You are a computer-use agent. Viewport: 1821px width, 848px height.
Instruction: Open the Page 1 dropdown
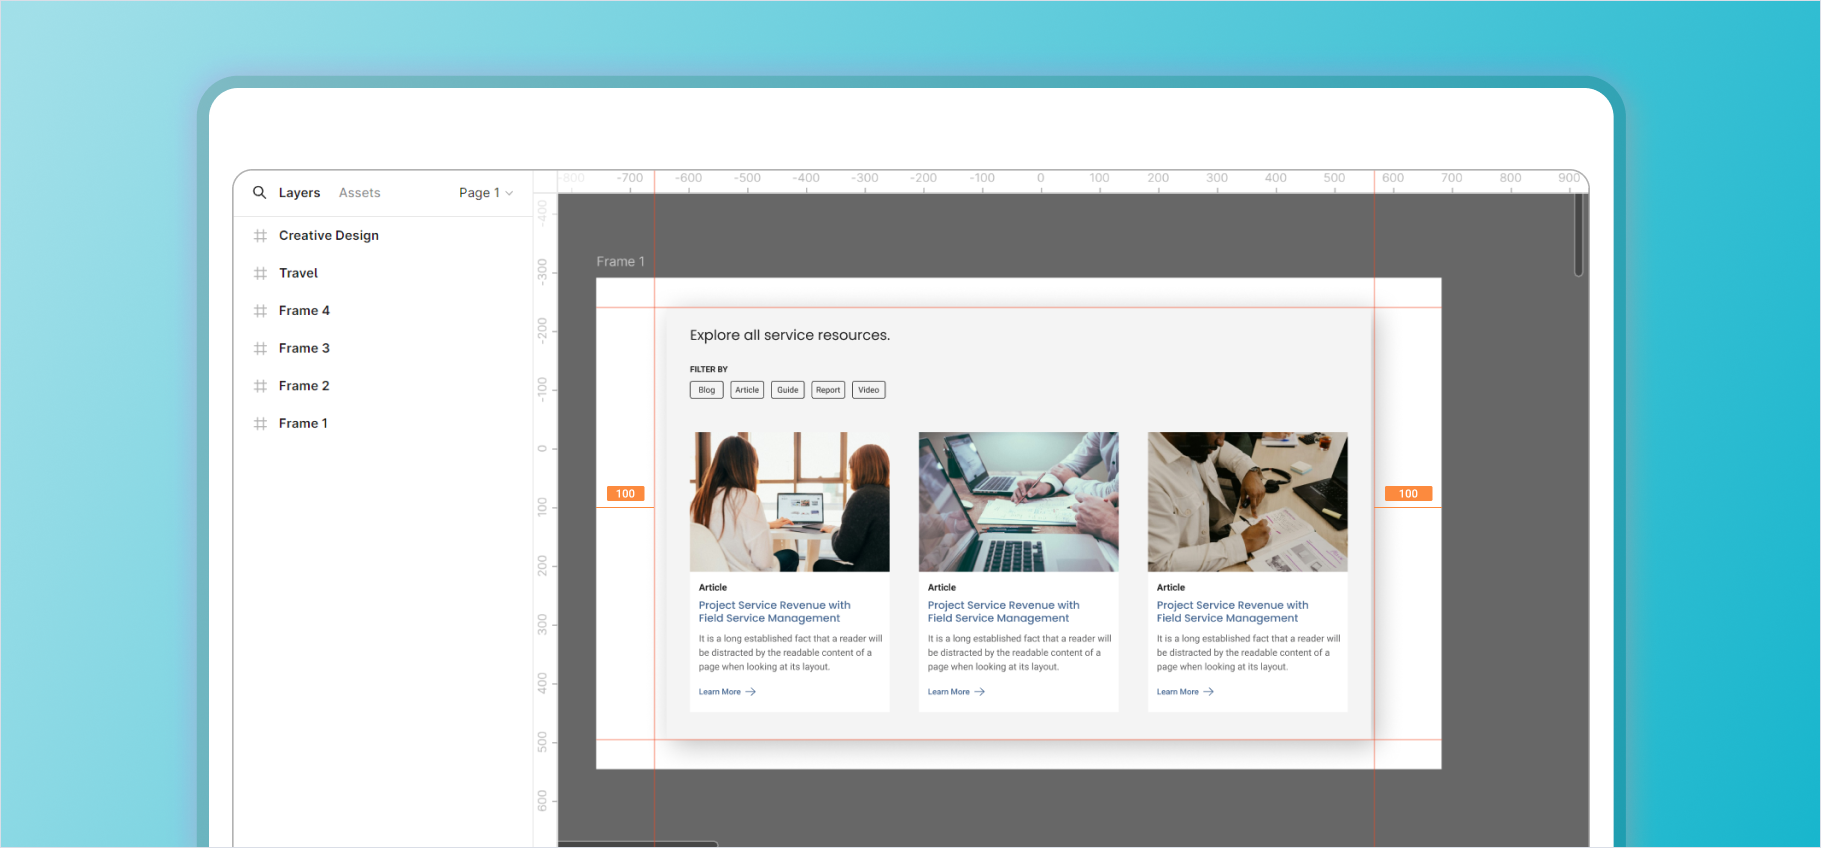point(485,193)
